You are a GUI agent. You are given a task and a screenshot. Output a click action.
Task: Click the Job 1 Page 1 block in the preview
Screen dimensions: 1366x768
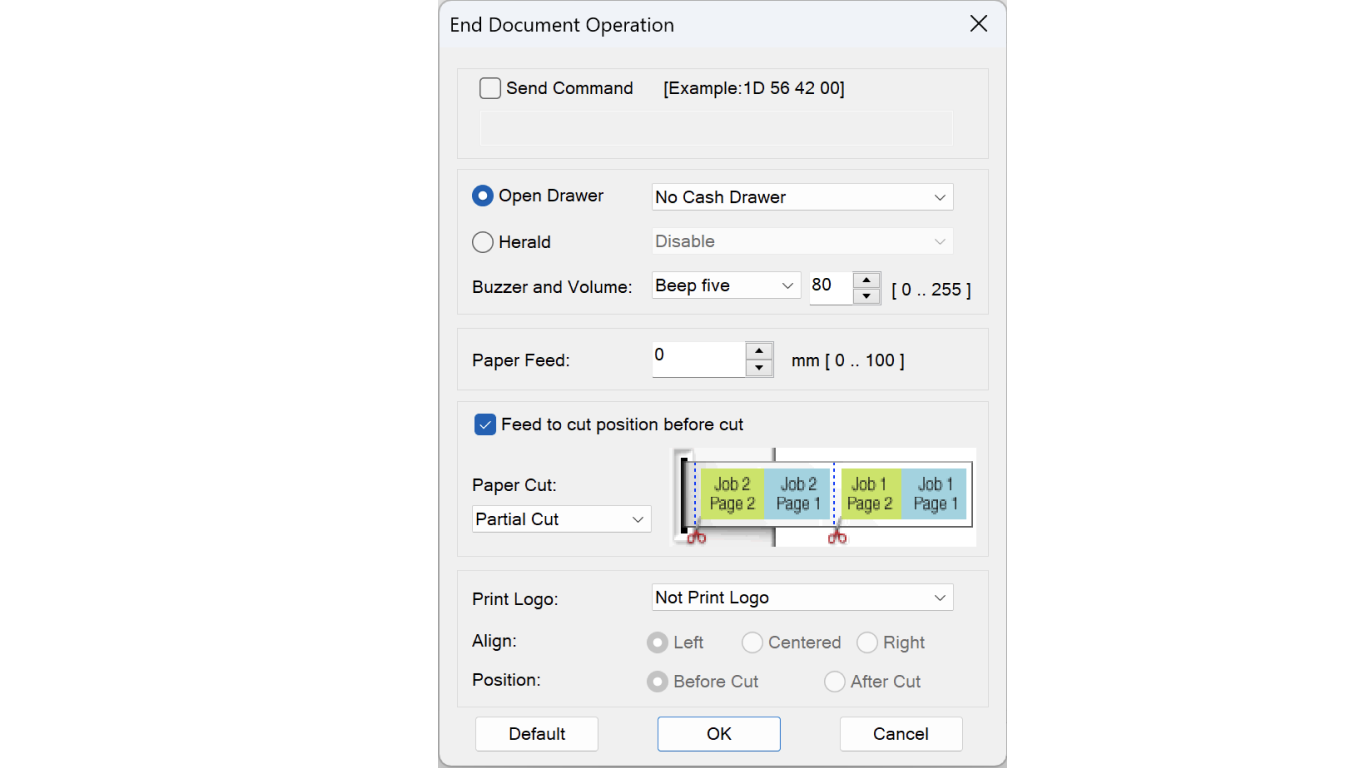pos(935,494)
